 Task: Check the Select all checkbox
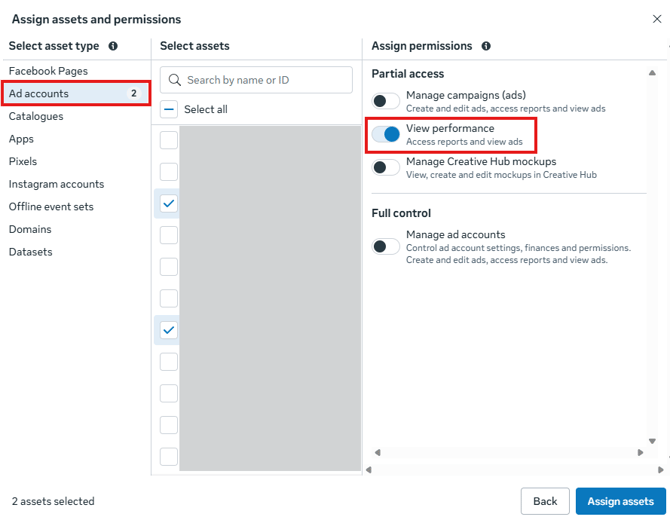[169, 109]
